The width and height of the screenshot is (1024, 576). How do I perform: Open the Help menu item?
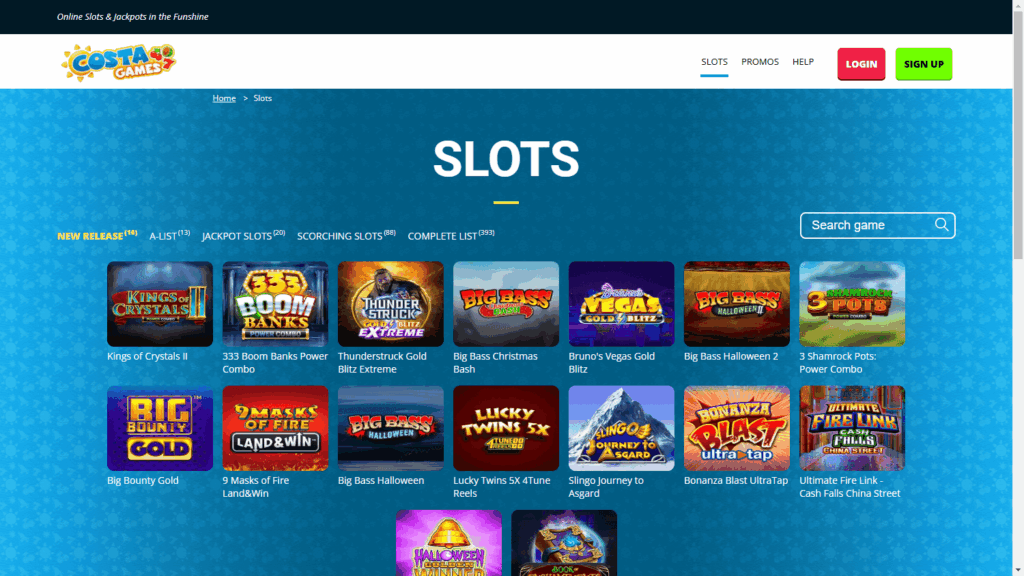[803, 61]
